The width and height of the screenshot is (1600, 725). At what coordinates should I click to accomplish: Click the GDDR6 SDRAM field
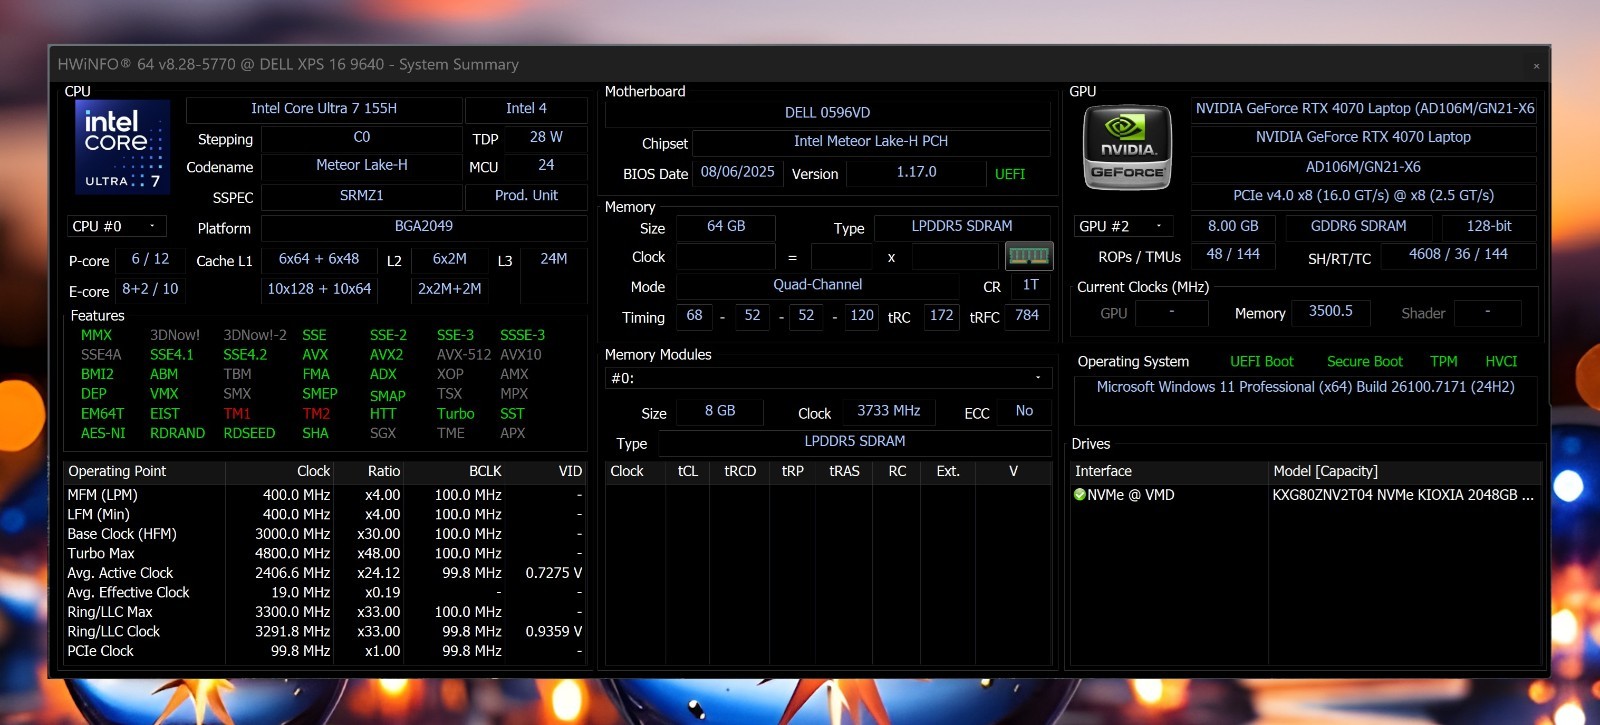point(1359,226)
